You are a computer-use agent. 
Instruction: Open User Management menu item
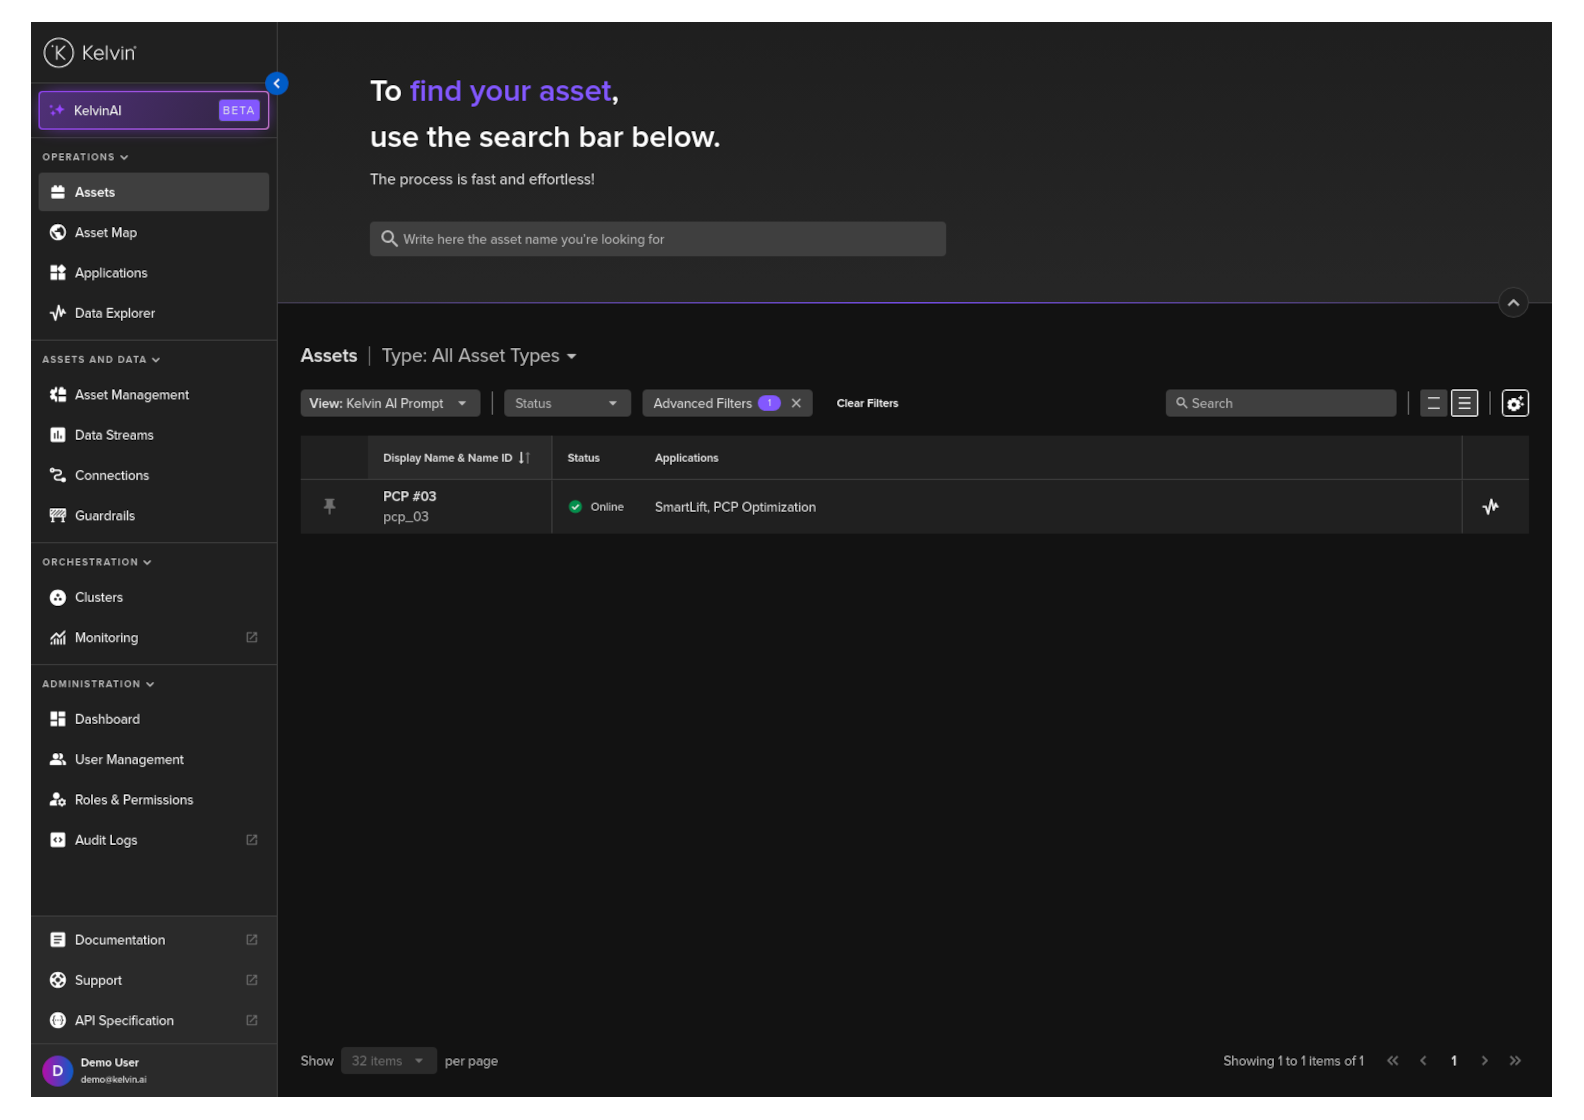tap(129, 760)
